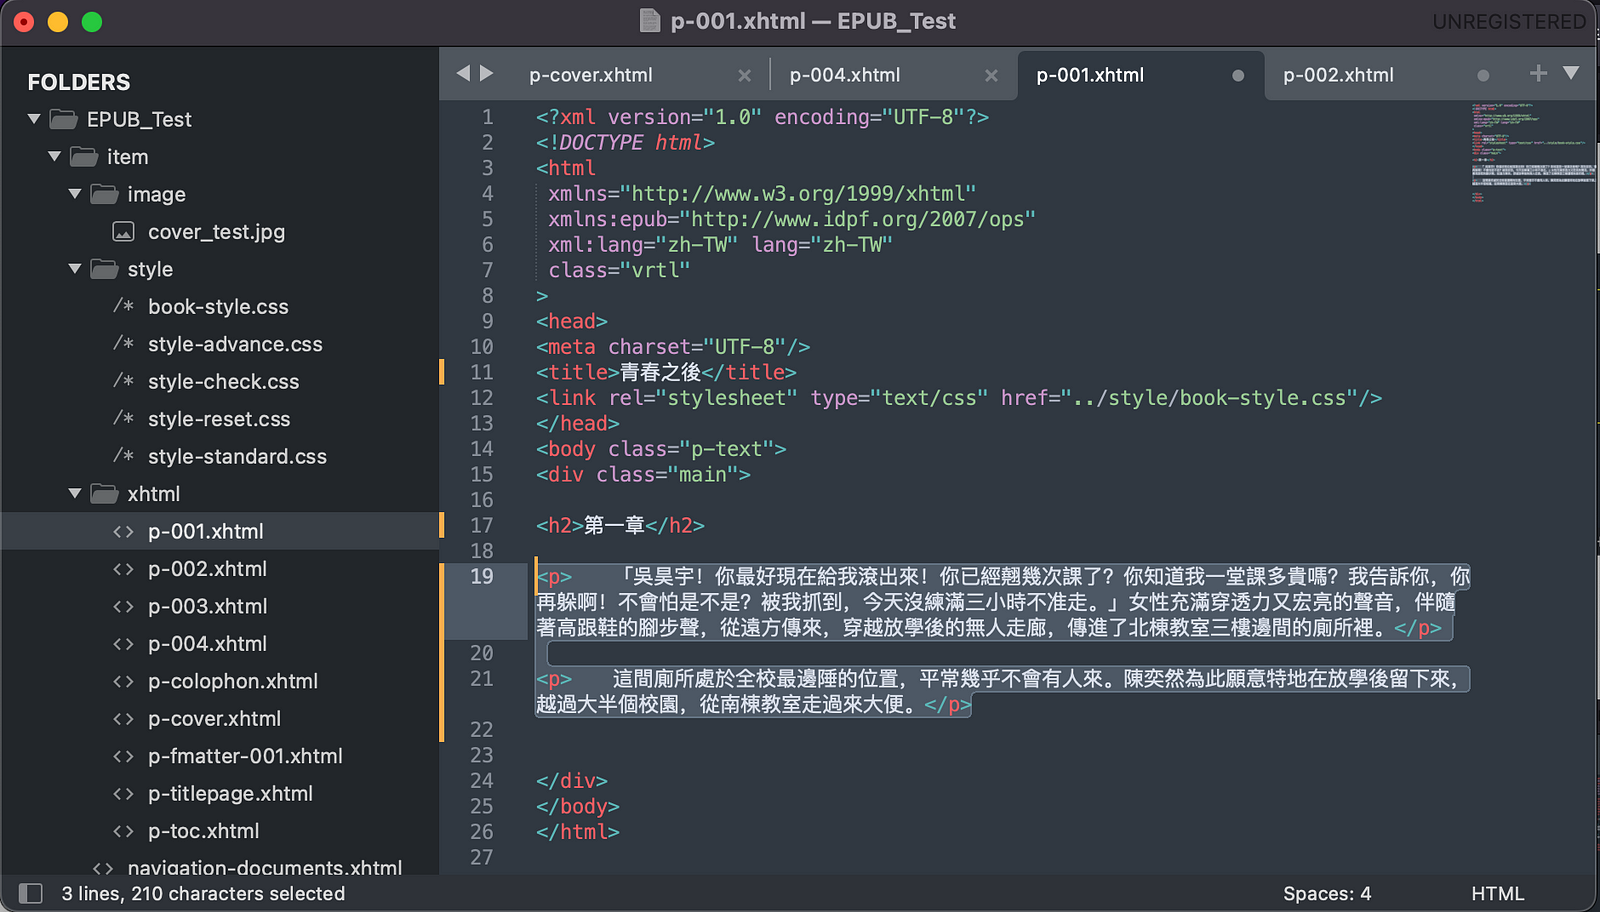Screen dimensions: 1600x912
Task: Open p-004.xhtml from sidebar
Action: [207, 644]
